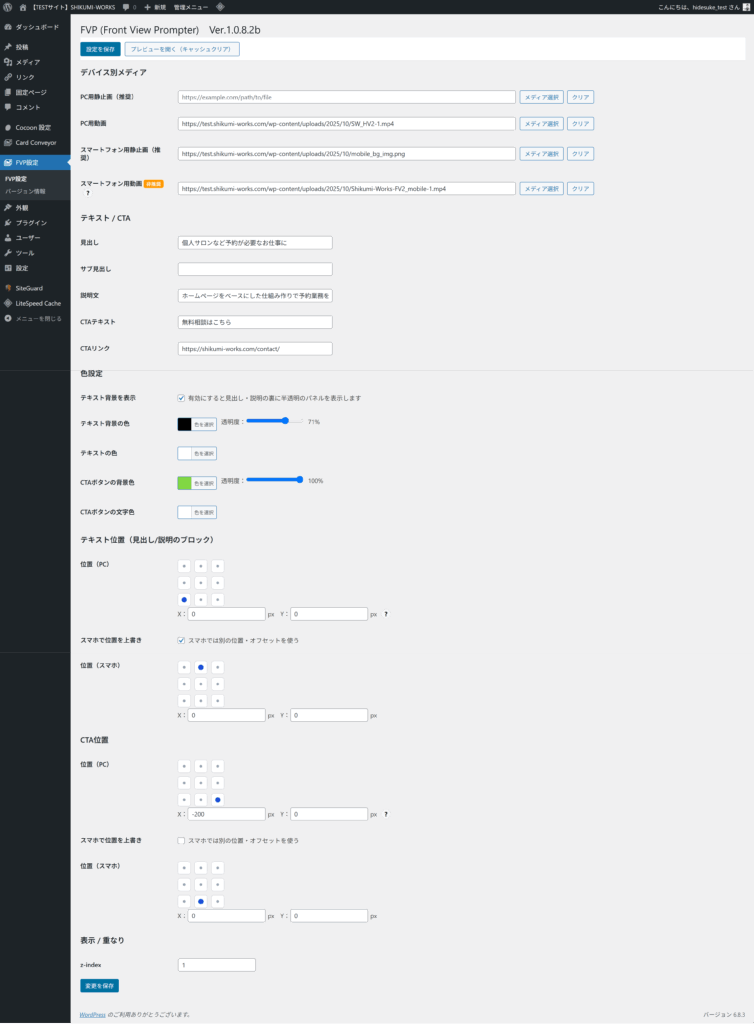754x1024 pixels.
Task: Open the 新規 menu in the admin bar
Action: (155, 6)
